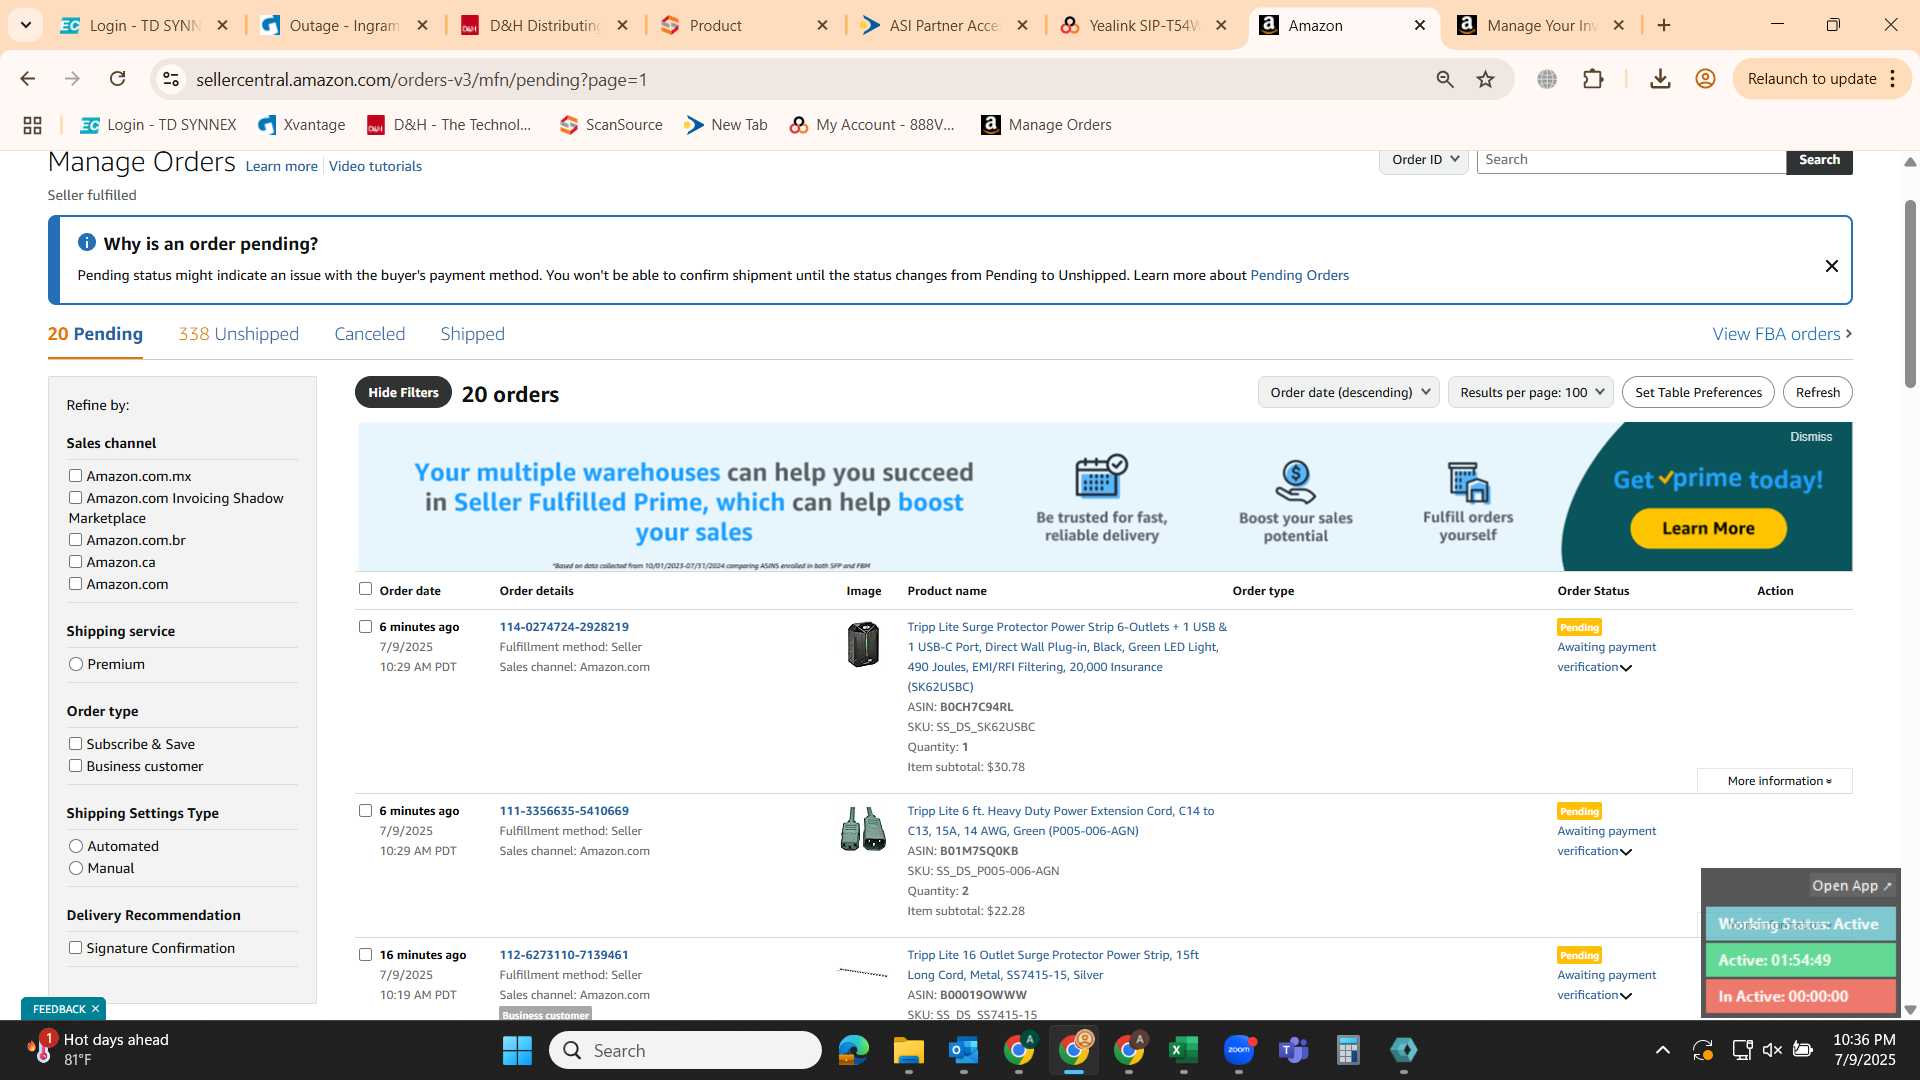Check the Amazon.com.br sales channel box
The image size is (1920, 1080).
click(75, 540)
